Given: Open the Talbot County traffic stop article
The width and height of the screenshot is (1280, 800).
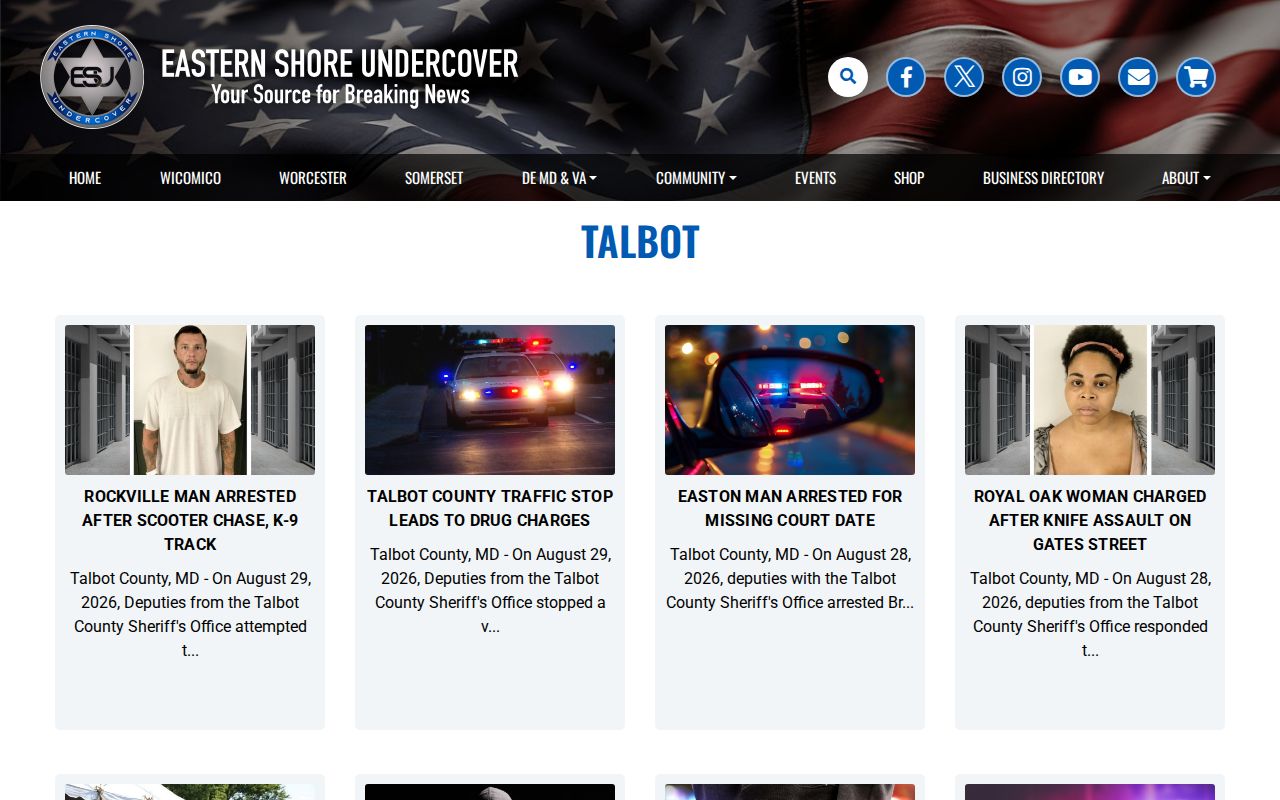Looking at the screenshot, I should (490, 508).
